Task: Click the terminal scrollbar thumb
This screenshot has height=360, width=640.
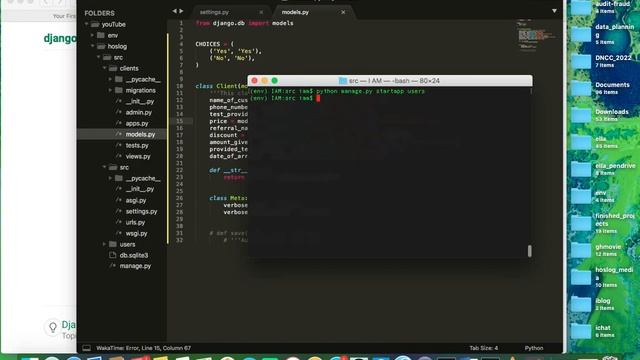Action: click(x=530, y=251)
